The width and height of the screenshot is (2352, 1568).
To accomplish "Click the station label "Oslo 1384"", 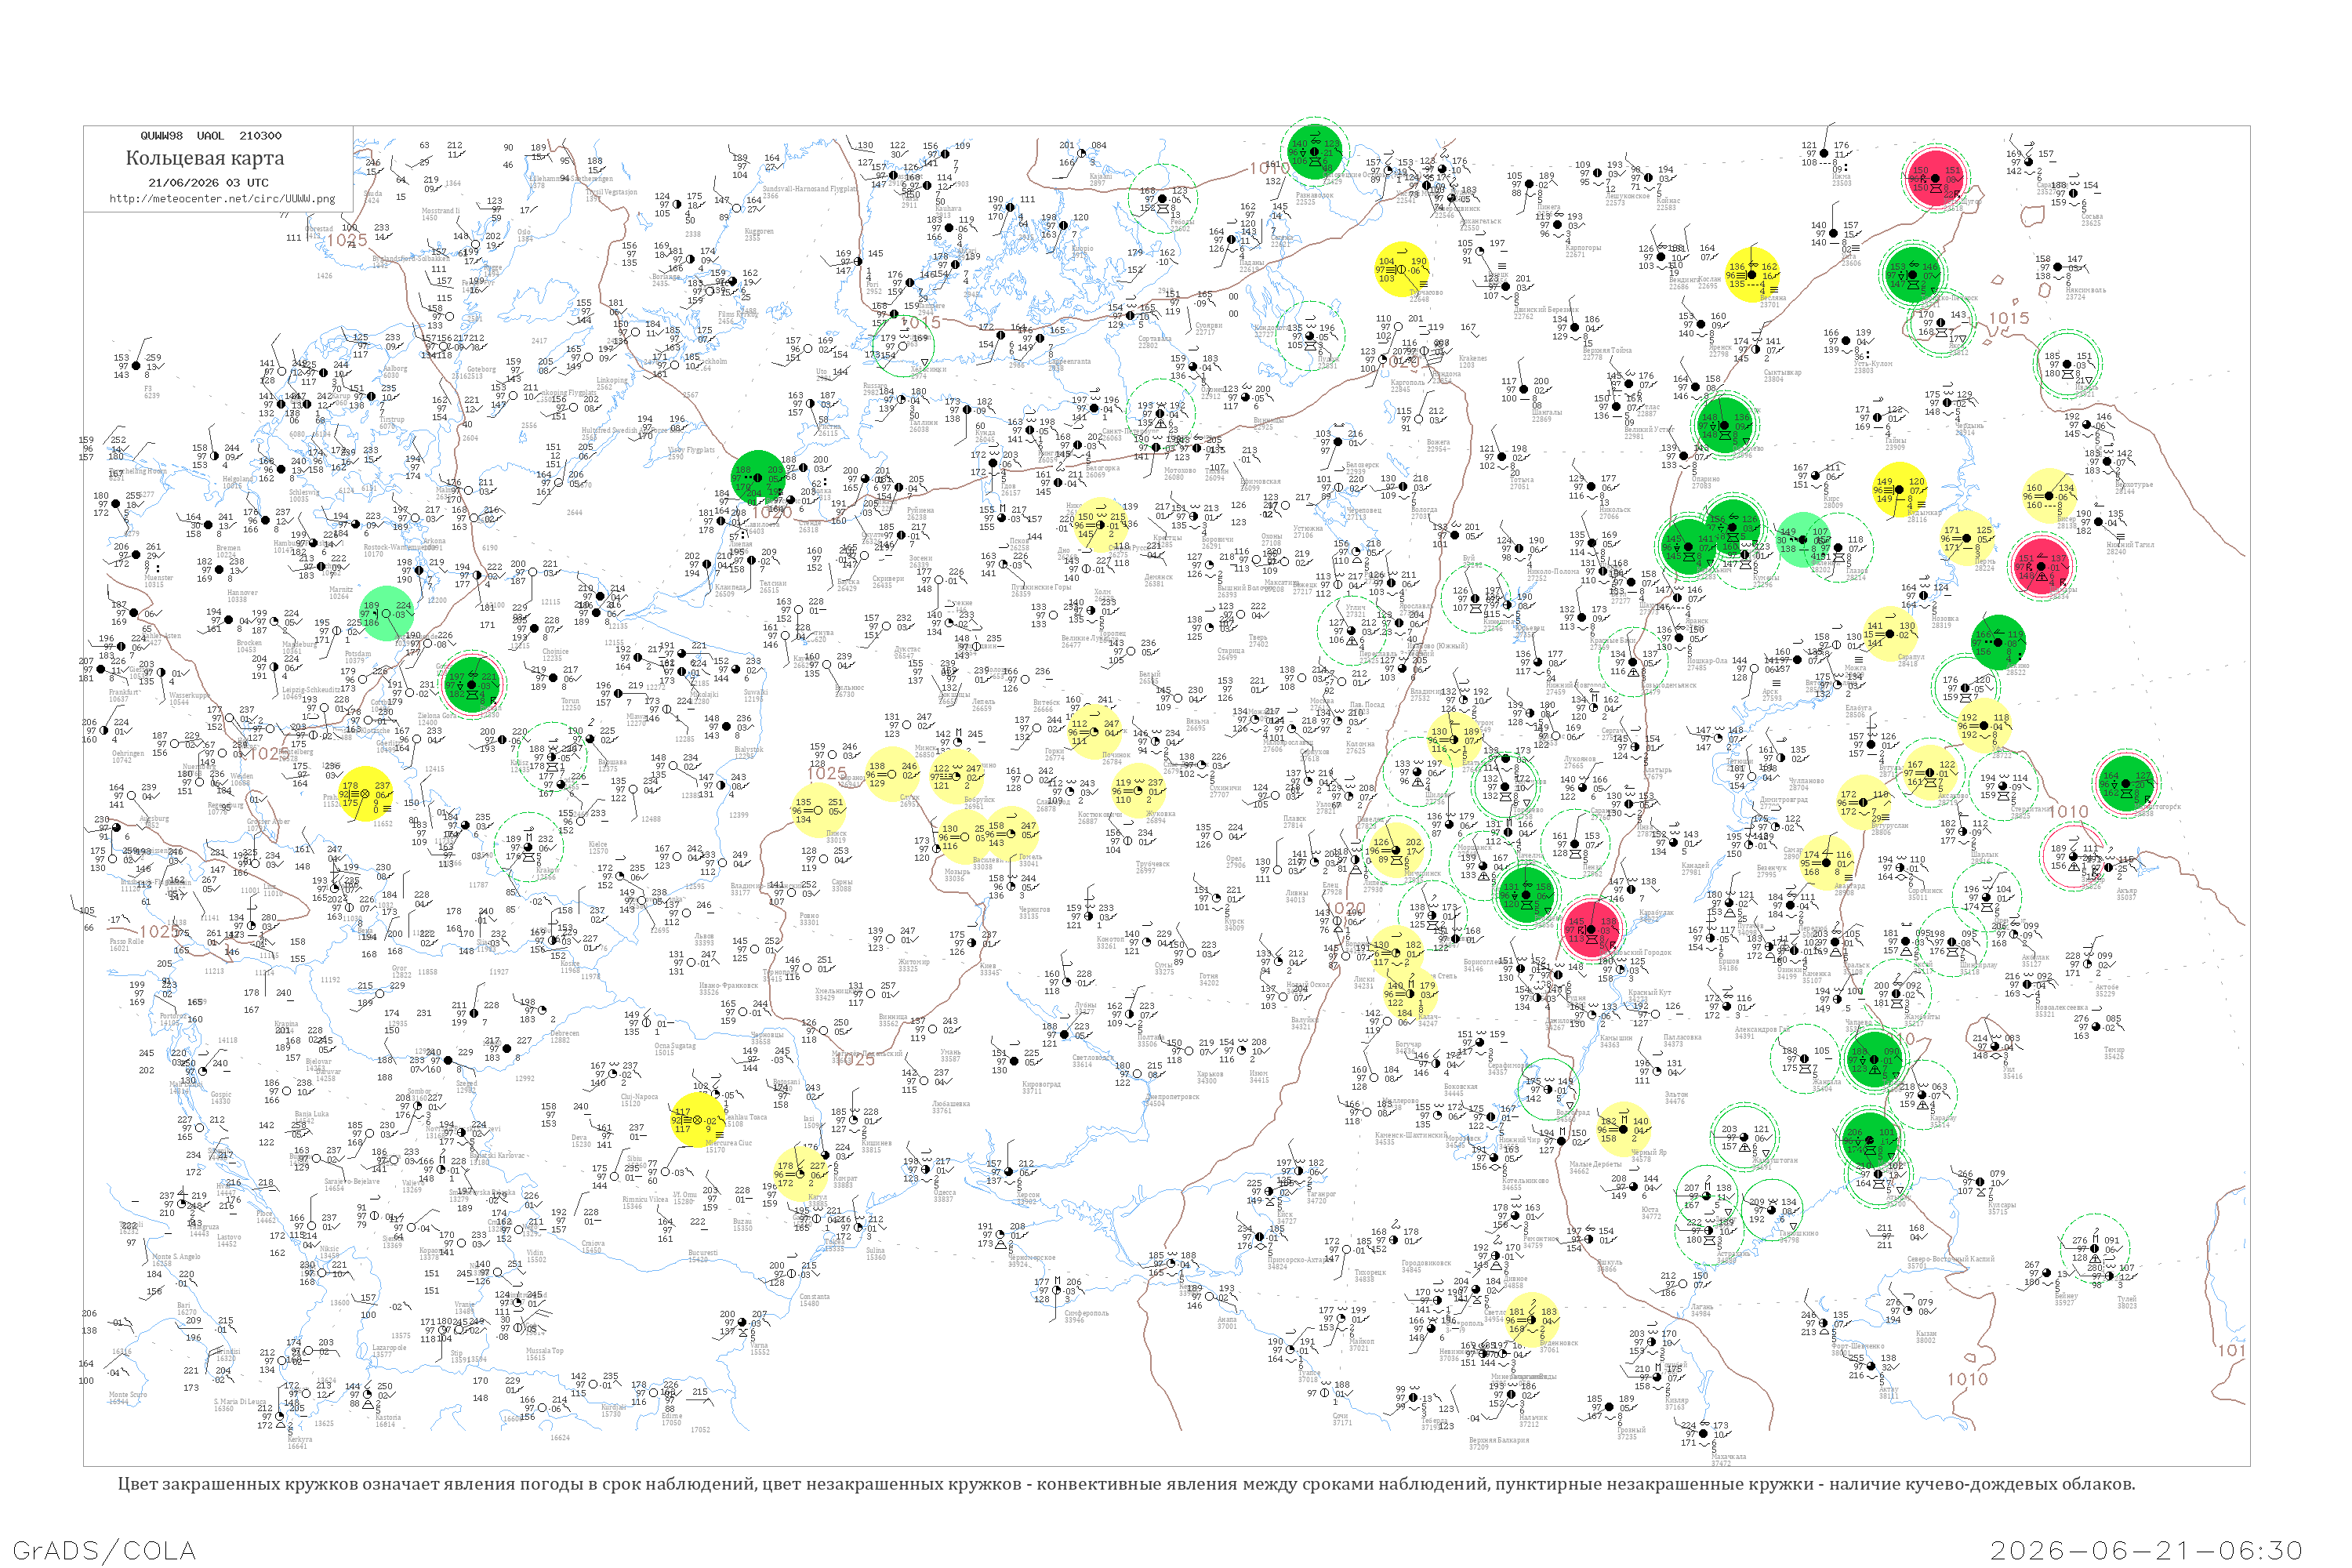I will [525, 235].
